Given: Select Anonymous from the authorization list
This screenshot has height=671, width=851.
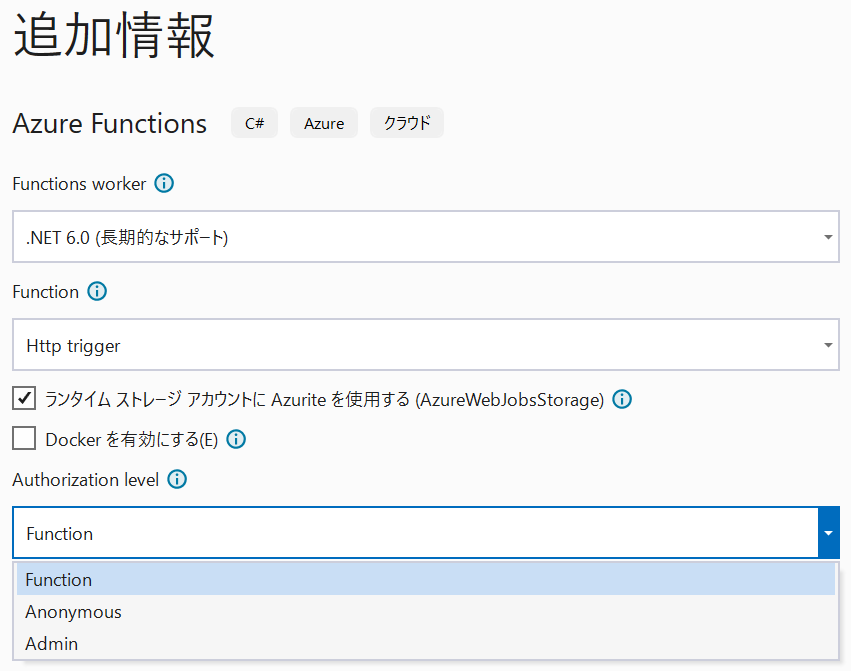Looking at the screenshot, I should click(73, 611).
